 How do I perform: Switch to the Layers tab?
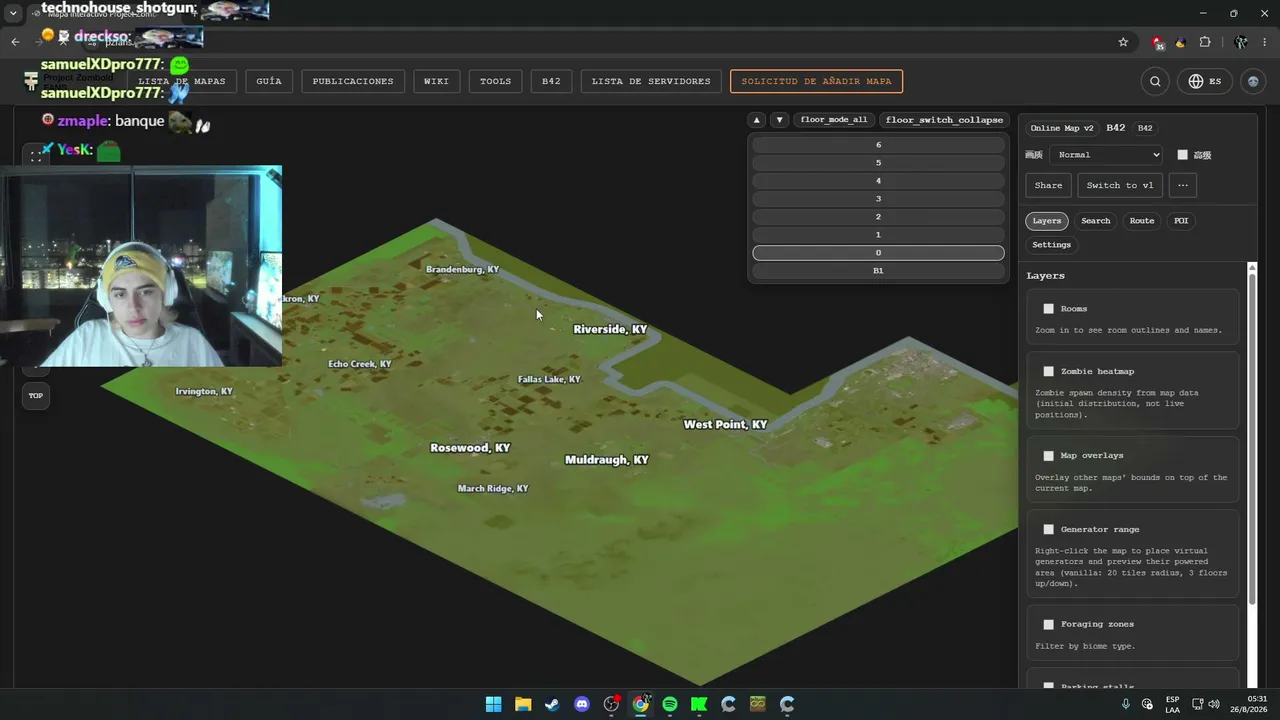[1047, 221]
